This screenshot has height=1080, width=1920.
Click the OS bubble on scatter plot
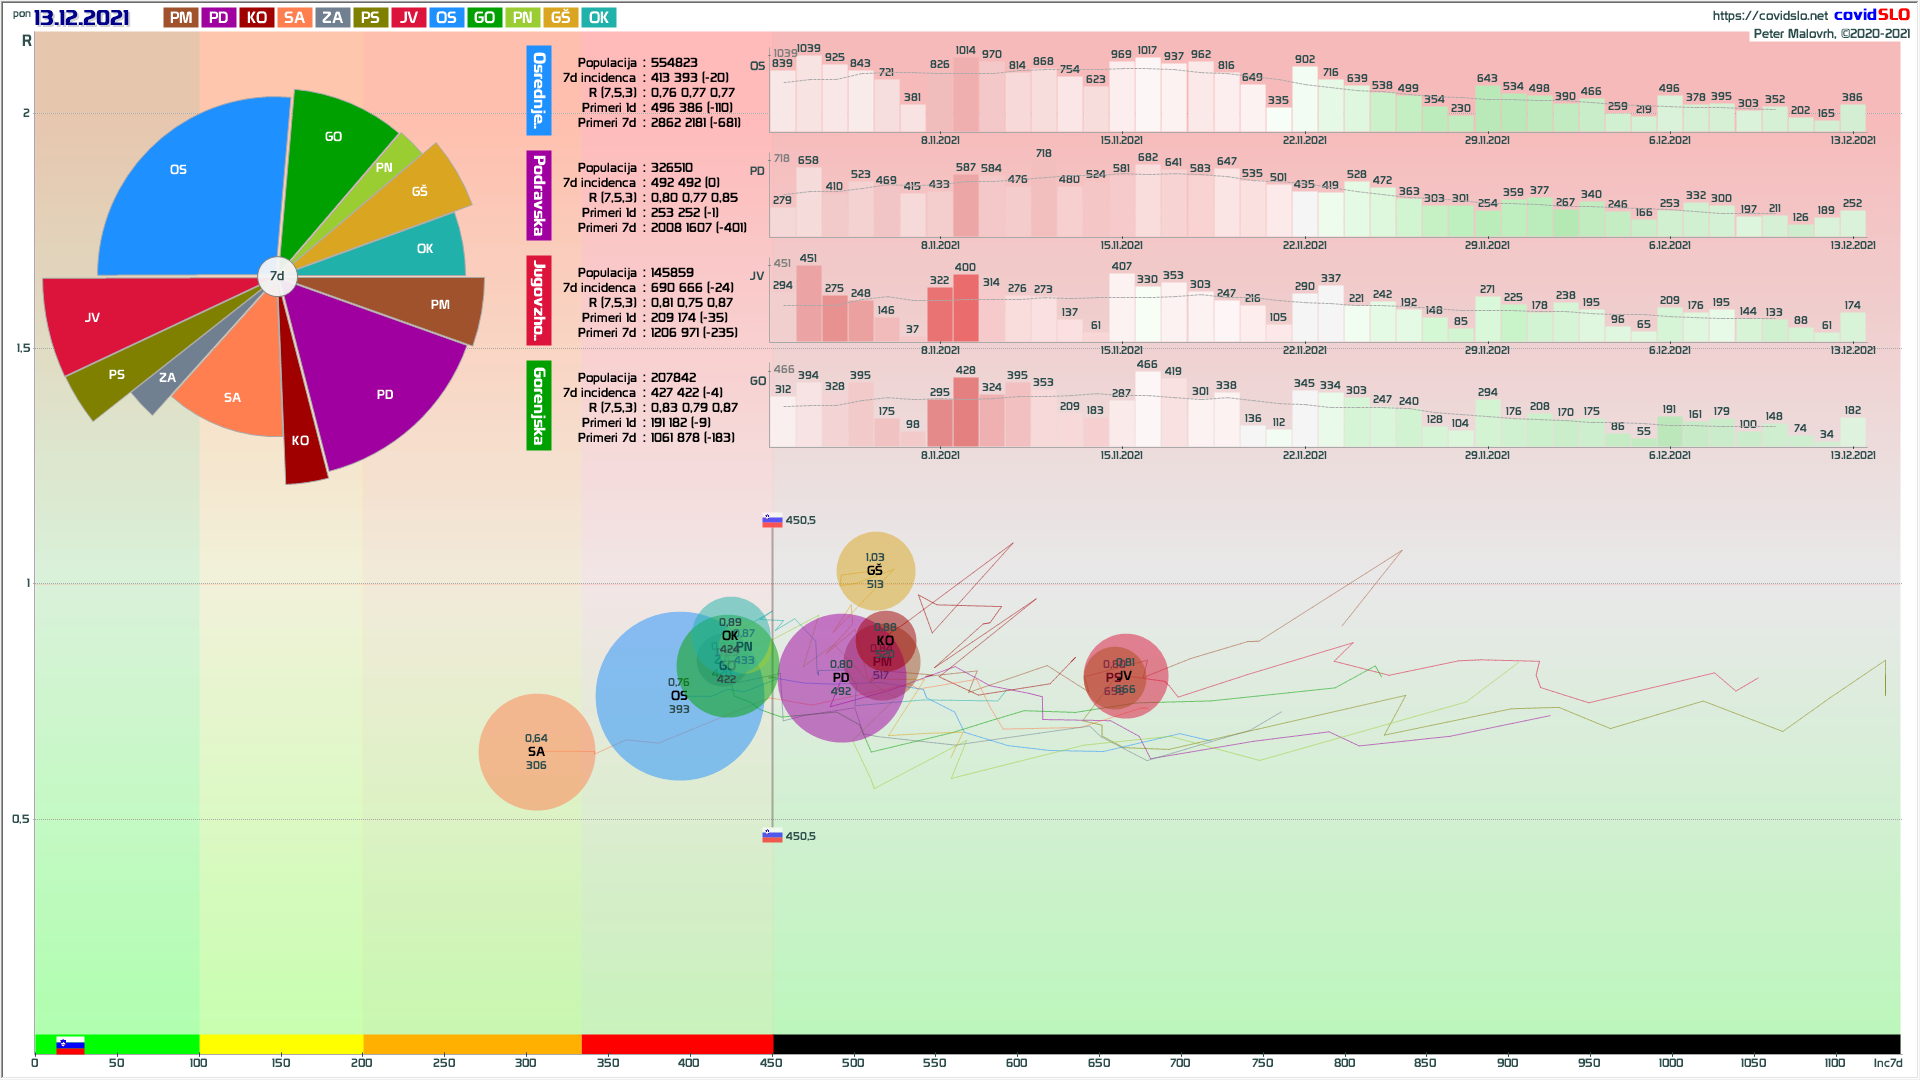679,696
